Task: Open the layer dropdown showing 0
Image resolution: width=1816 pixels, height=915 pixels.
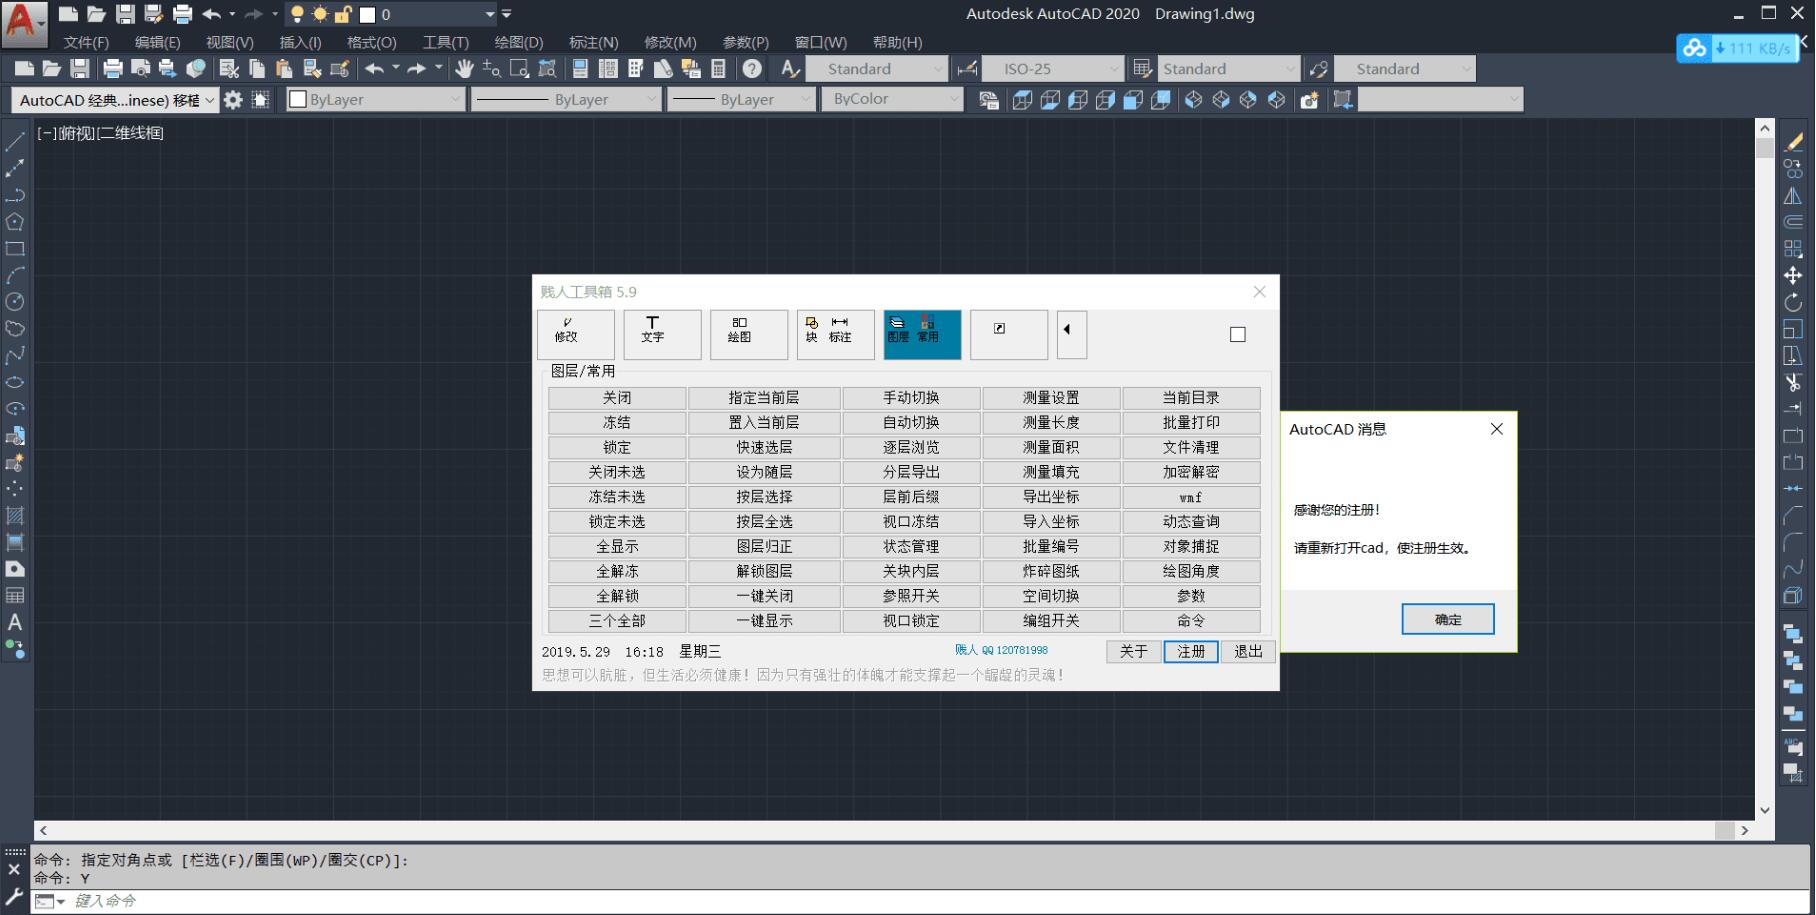Action: click(x=490, y=14)
